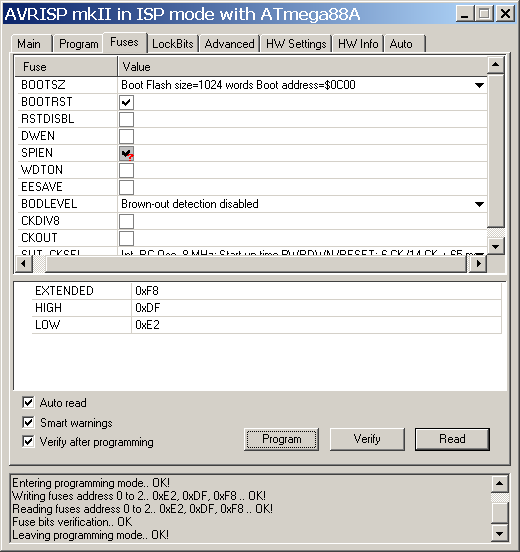Open the Auto tab
Screen dimensions: 520x552
pyautogui.click(x=405, y=44)
